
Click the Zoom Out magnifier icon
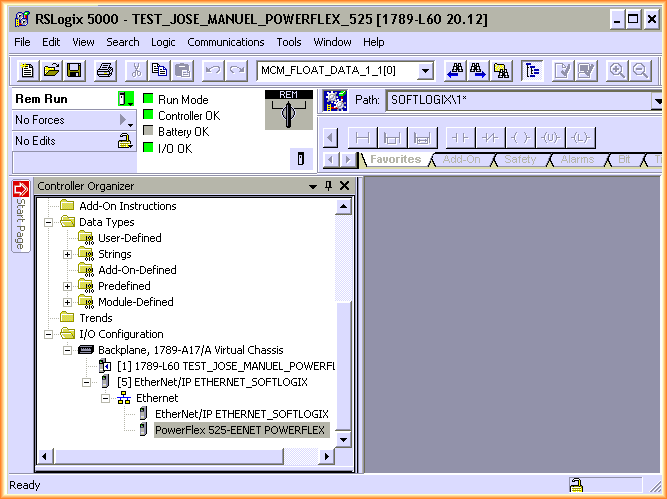(x=640, y=70)
